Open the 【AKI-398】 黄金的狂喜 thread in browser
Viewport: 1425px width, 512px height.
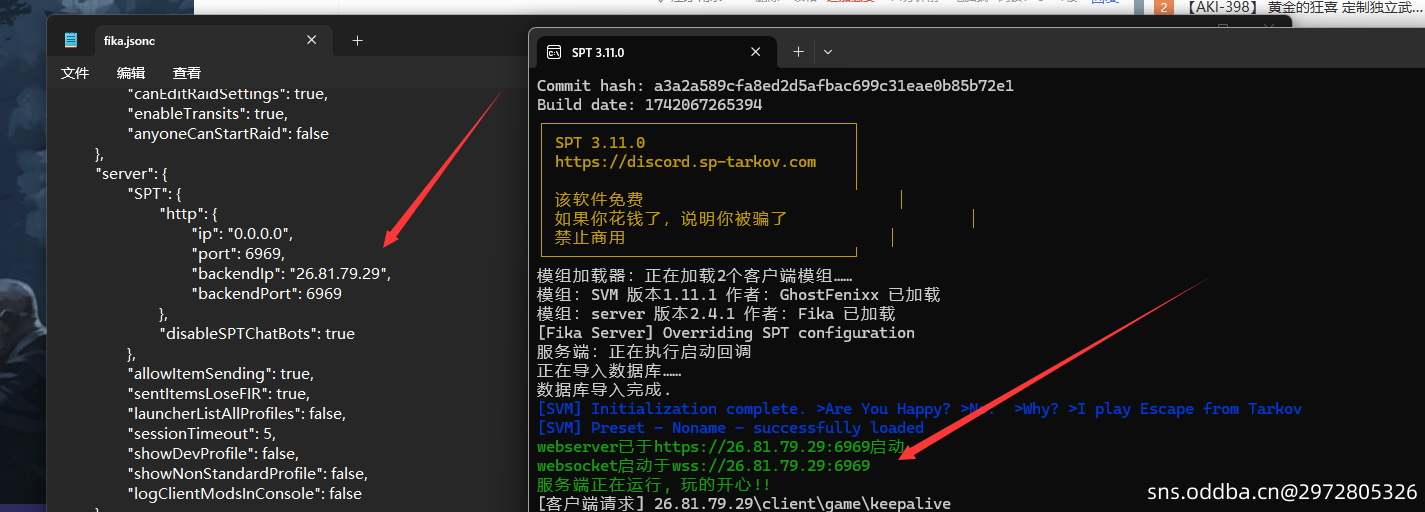pos(1303,7)
